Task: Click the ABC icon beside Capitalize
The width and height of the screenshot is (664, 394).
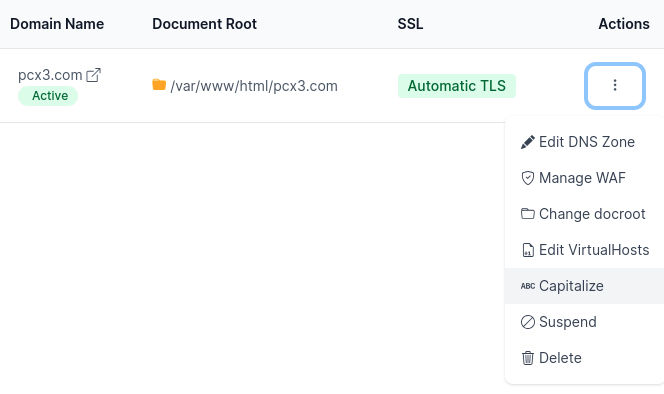Action: pyautogui.click(x=528, y=286)
